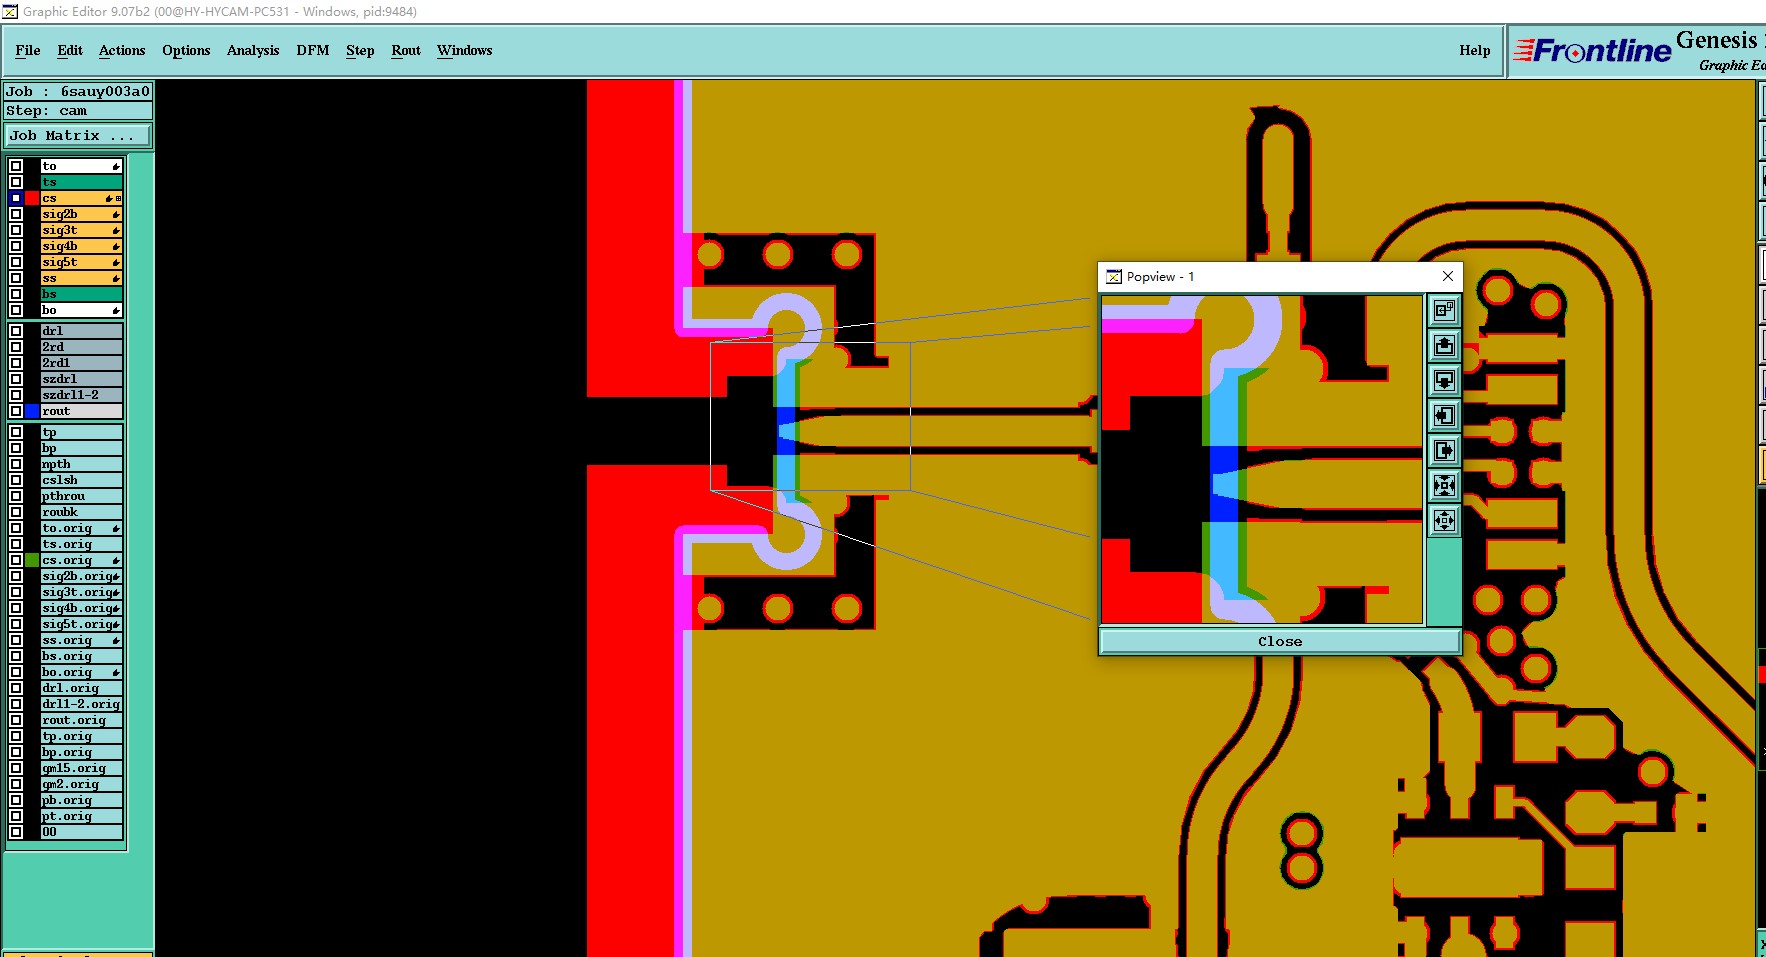
Task: Open the Rout menu
Action: coord(406,50)
